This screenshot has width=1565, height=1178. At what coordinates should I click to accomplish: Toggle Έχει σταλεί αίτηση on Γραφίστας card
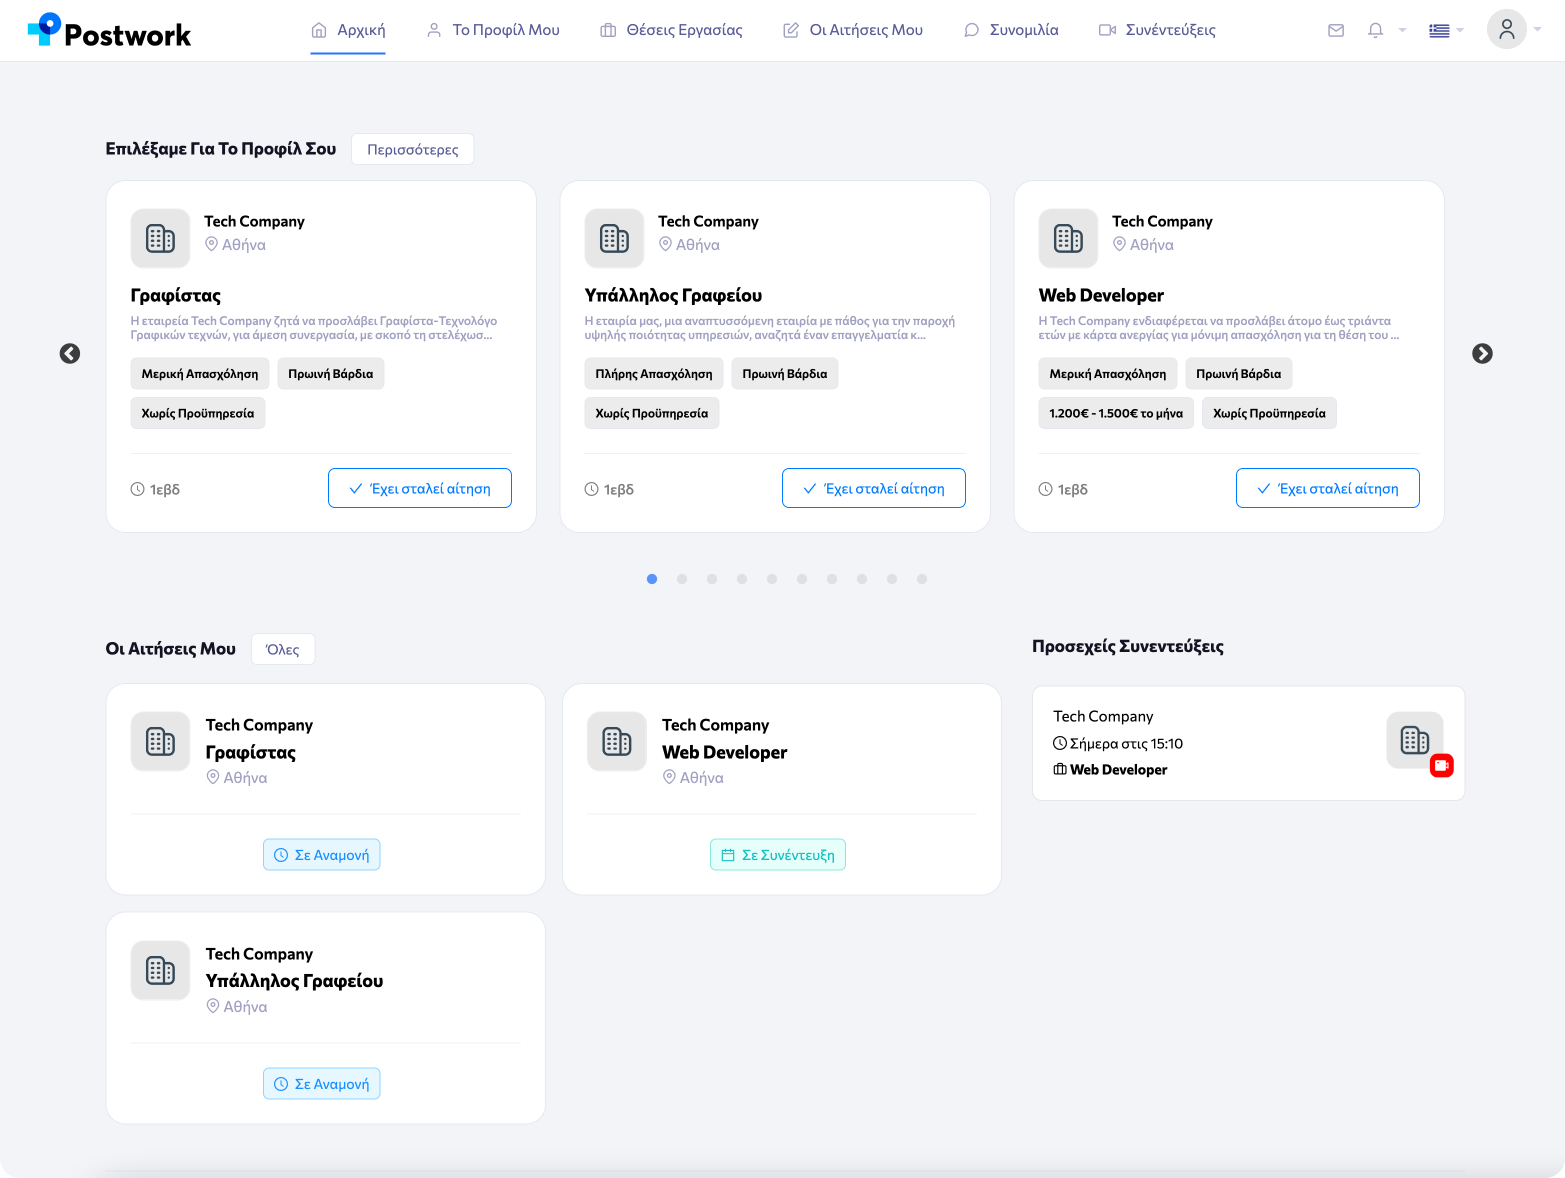(419, 489)
